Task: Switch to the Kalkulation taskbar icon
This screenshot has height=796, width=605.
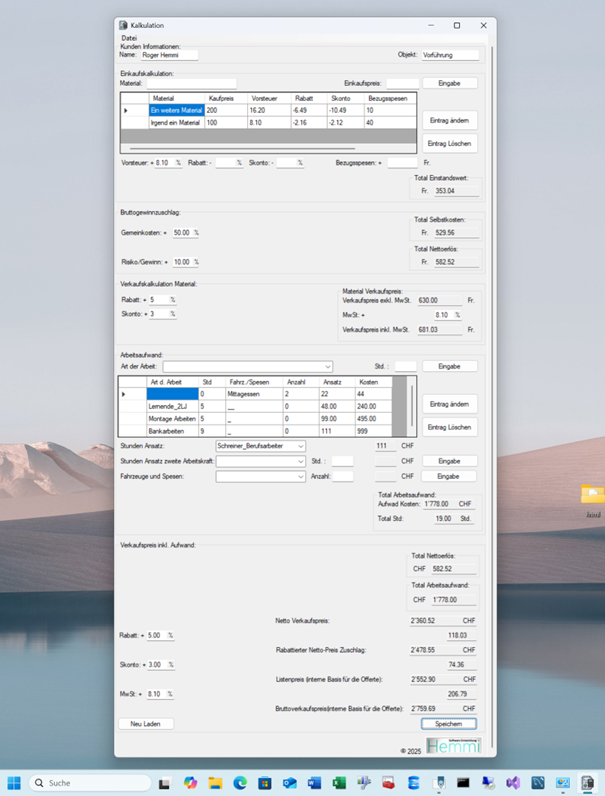Action: tap(588, 783)
